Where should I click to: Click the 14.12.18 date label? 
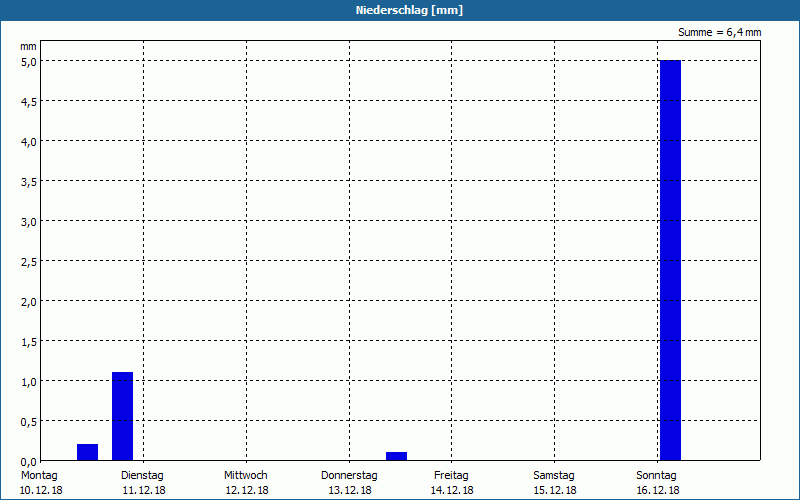point(452,490)
